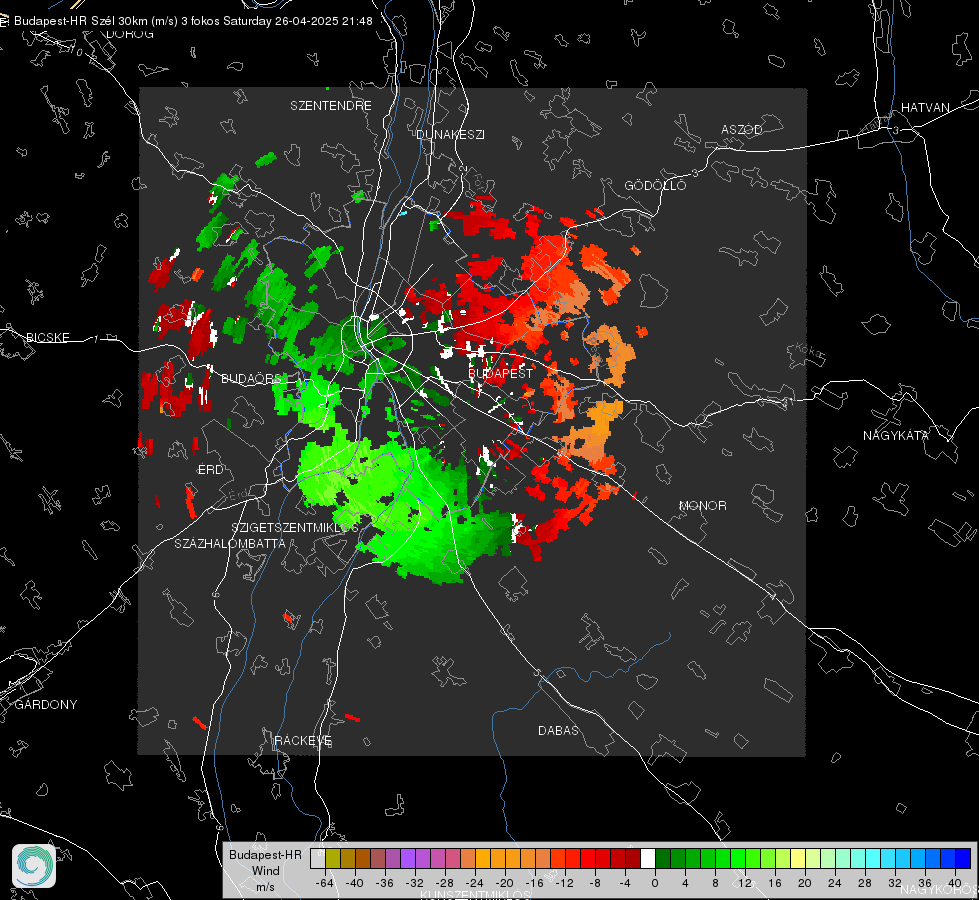Select the BUDAPEST city label
979x900 pixels.
click(x=500, y=373)
